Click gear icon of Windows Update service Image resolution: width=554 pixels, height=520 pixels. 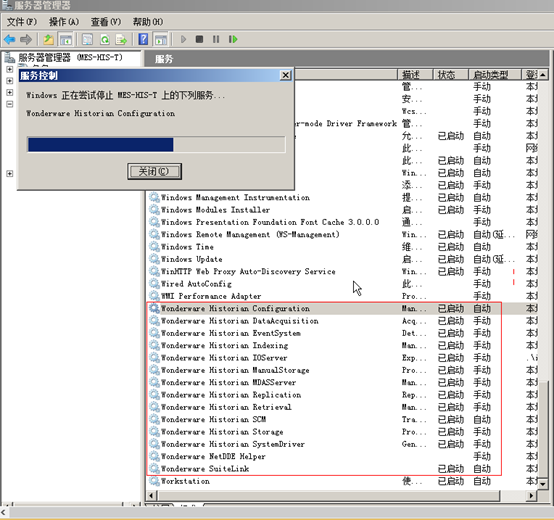[154, 259]
